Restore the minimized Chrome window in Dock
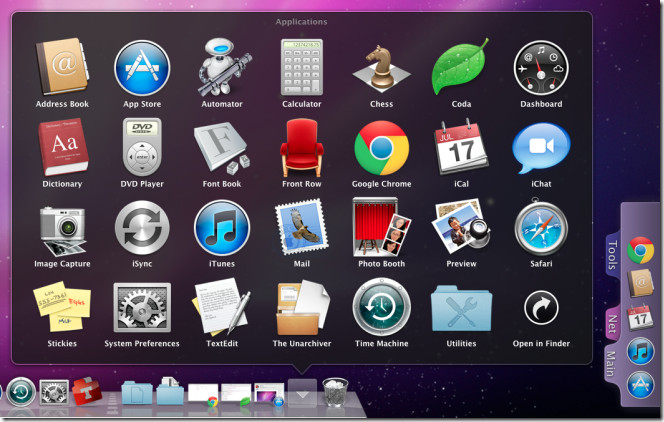This screenshot has width=664, height=422. pos(203,394)
